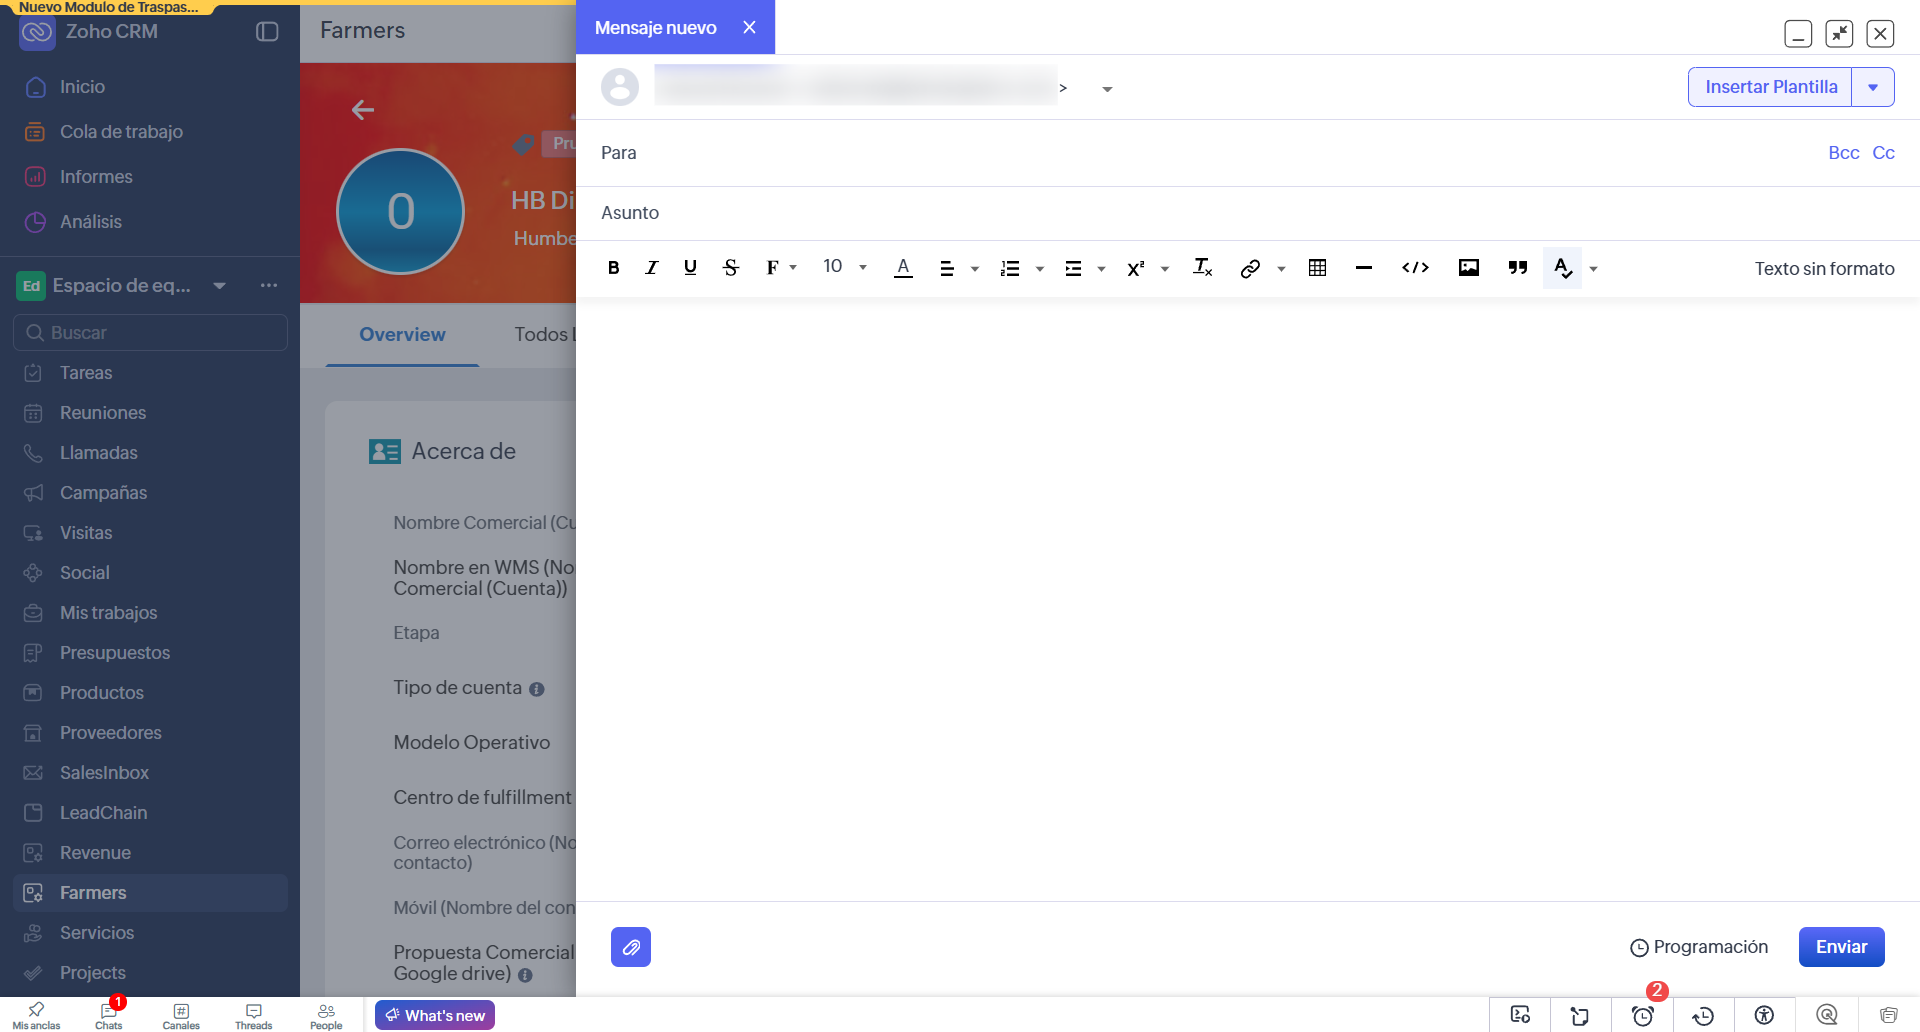Add Cc recipients
The height and width of the screenshot is (1032, 1920).
pos(1883,153)
